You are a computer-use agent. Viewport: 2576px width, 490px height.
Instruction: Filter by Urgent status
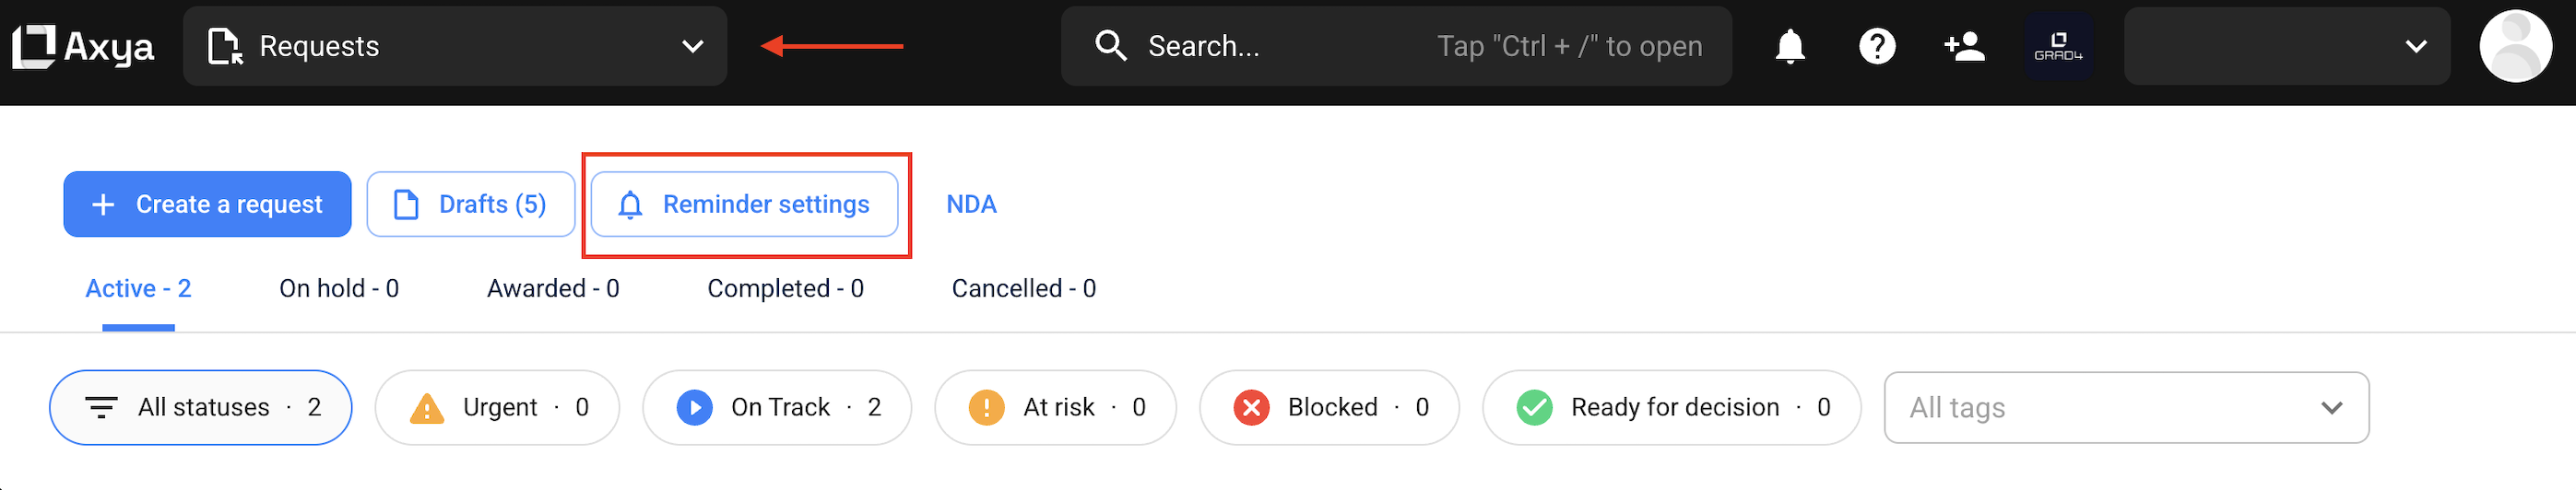(497, 407)
